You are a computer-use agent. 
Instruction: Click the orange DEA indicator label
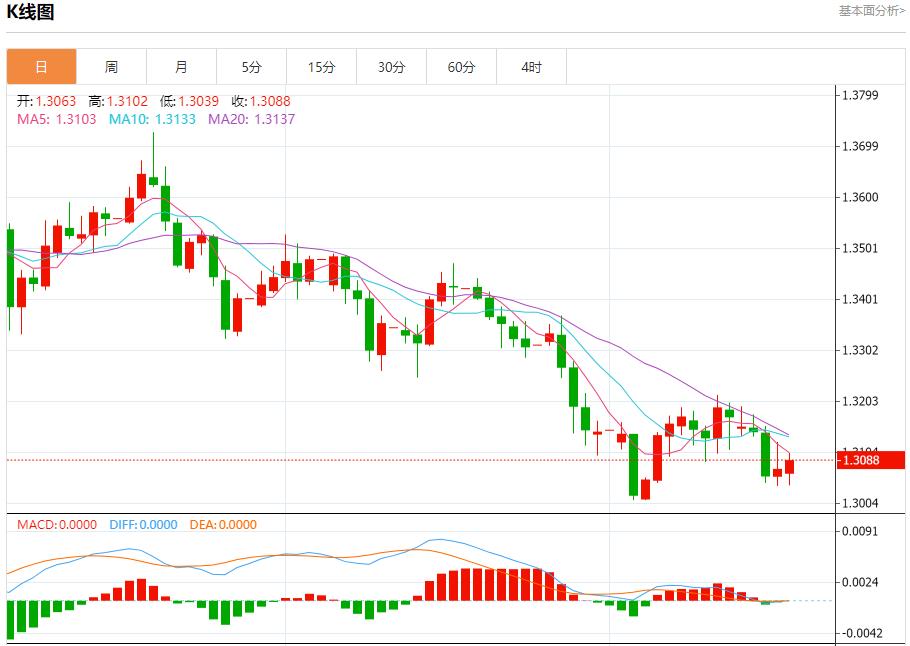(221, 525)
